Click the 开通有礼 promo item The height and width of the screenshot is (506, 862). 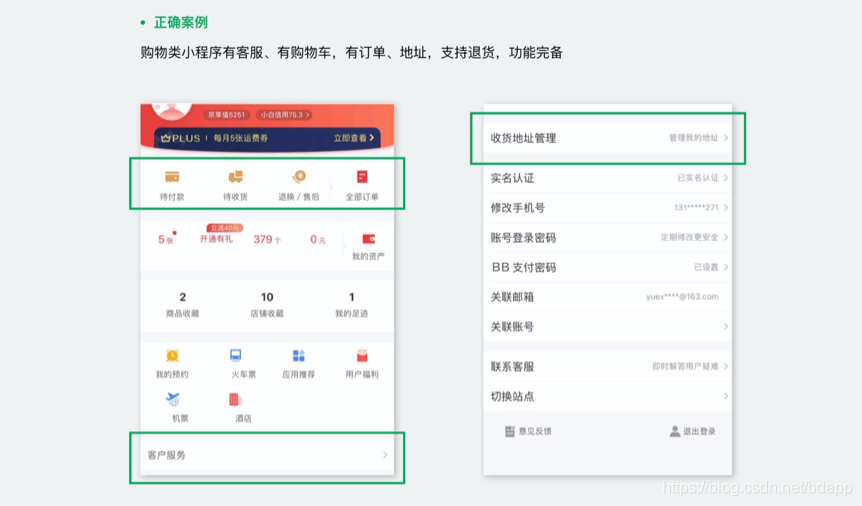(216, 239)
